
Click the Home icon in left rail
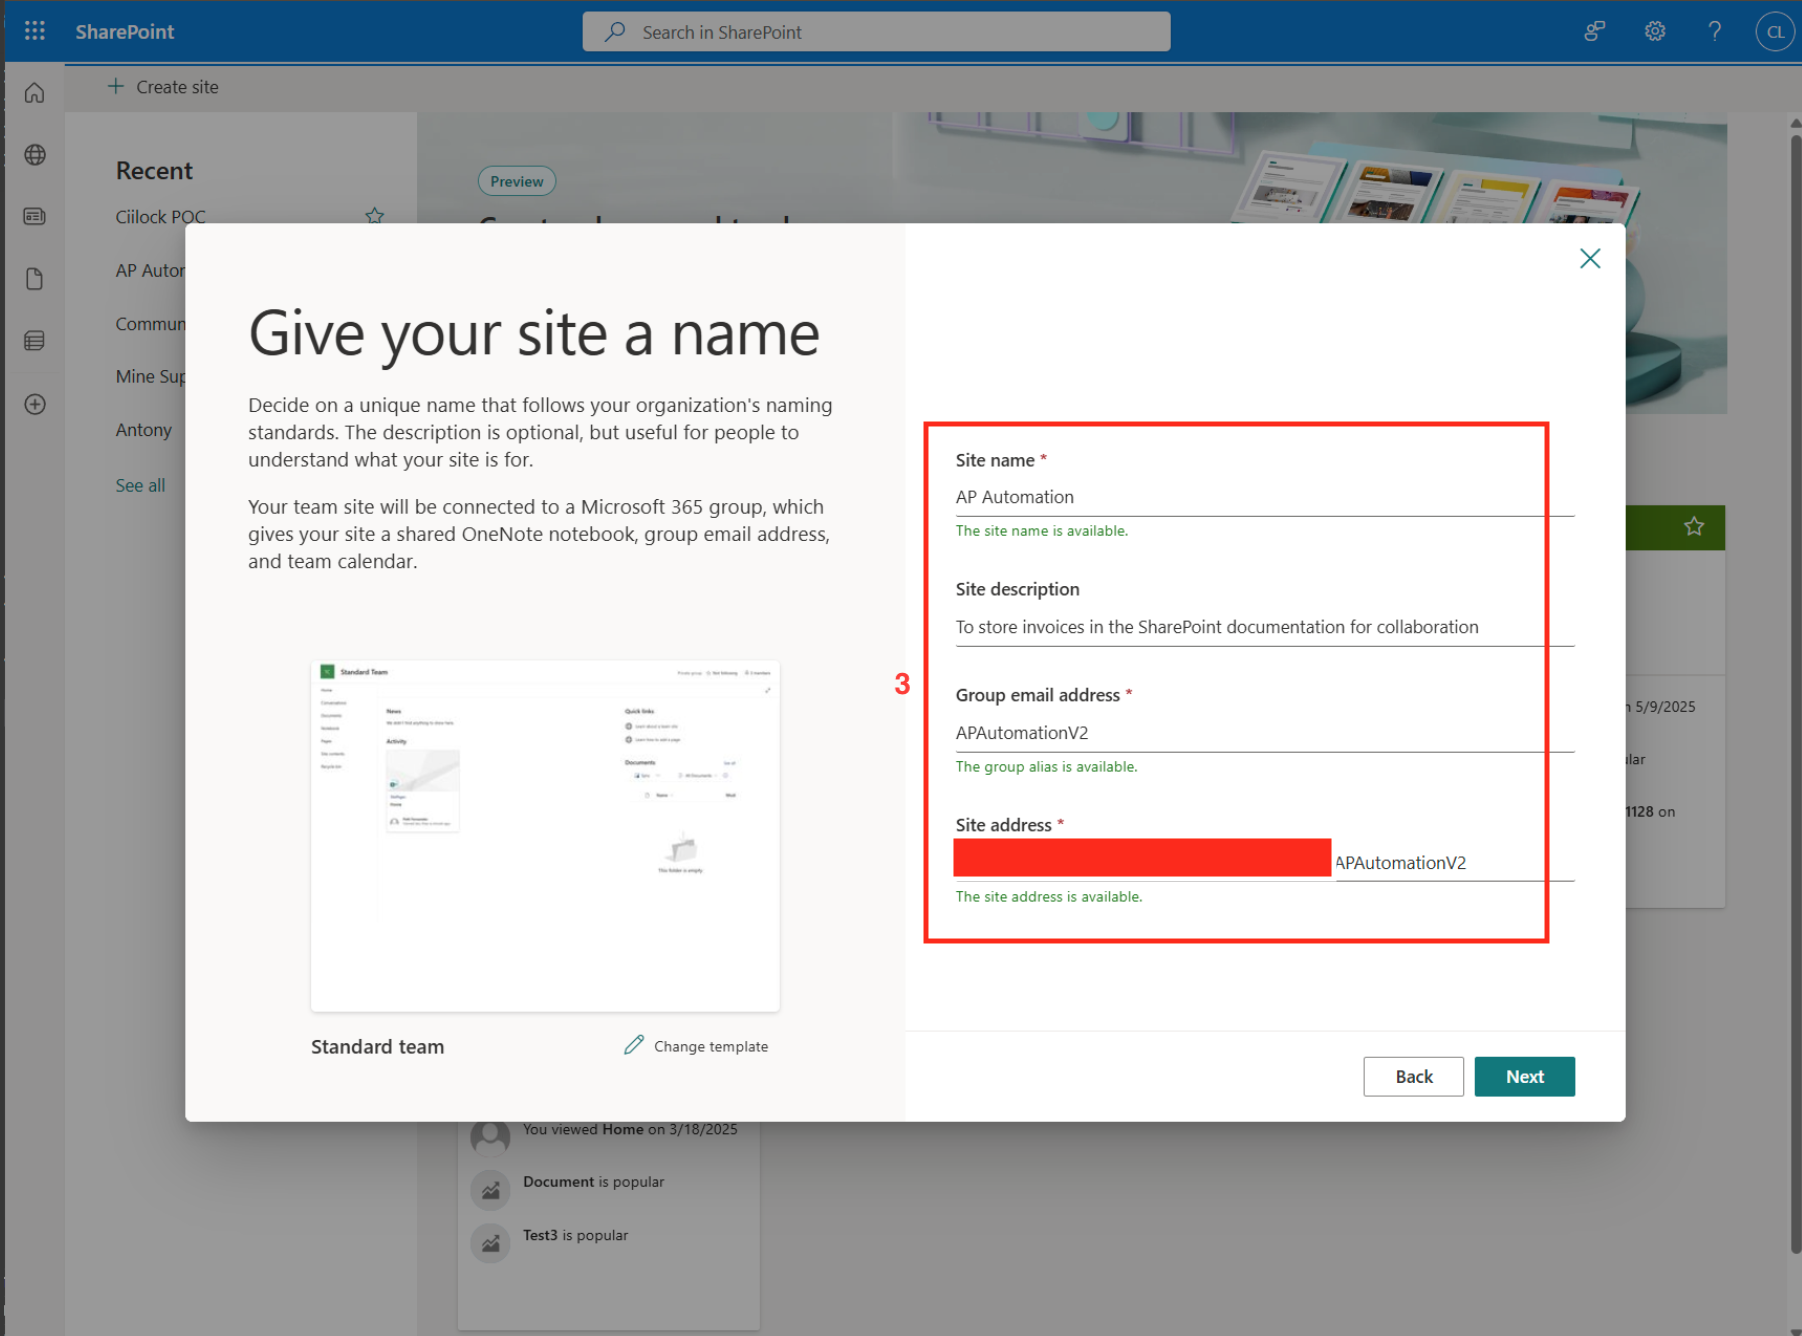[35, 93]
